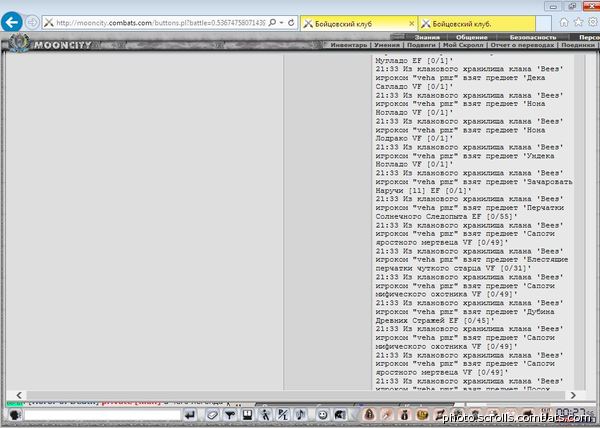
Task: Open the smiley emoticons icon
Action: tap(323, 415)
